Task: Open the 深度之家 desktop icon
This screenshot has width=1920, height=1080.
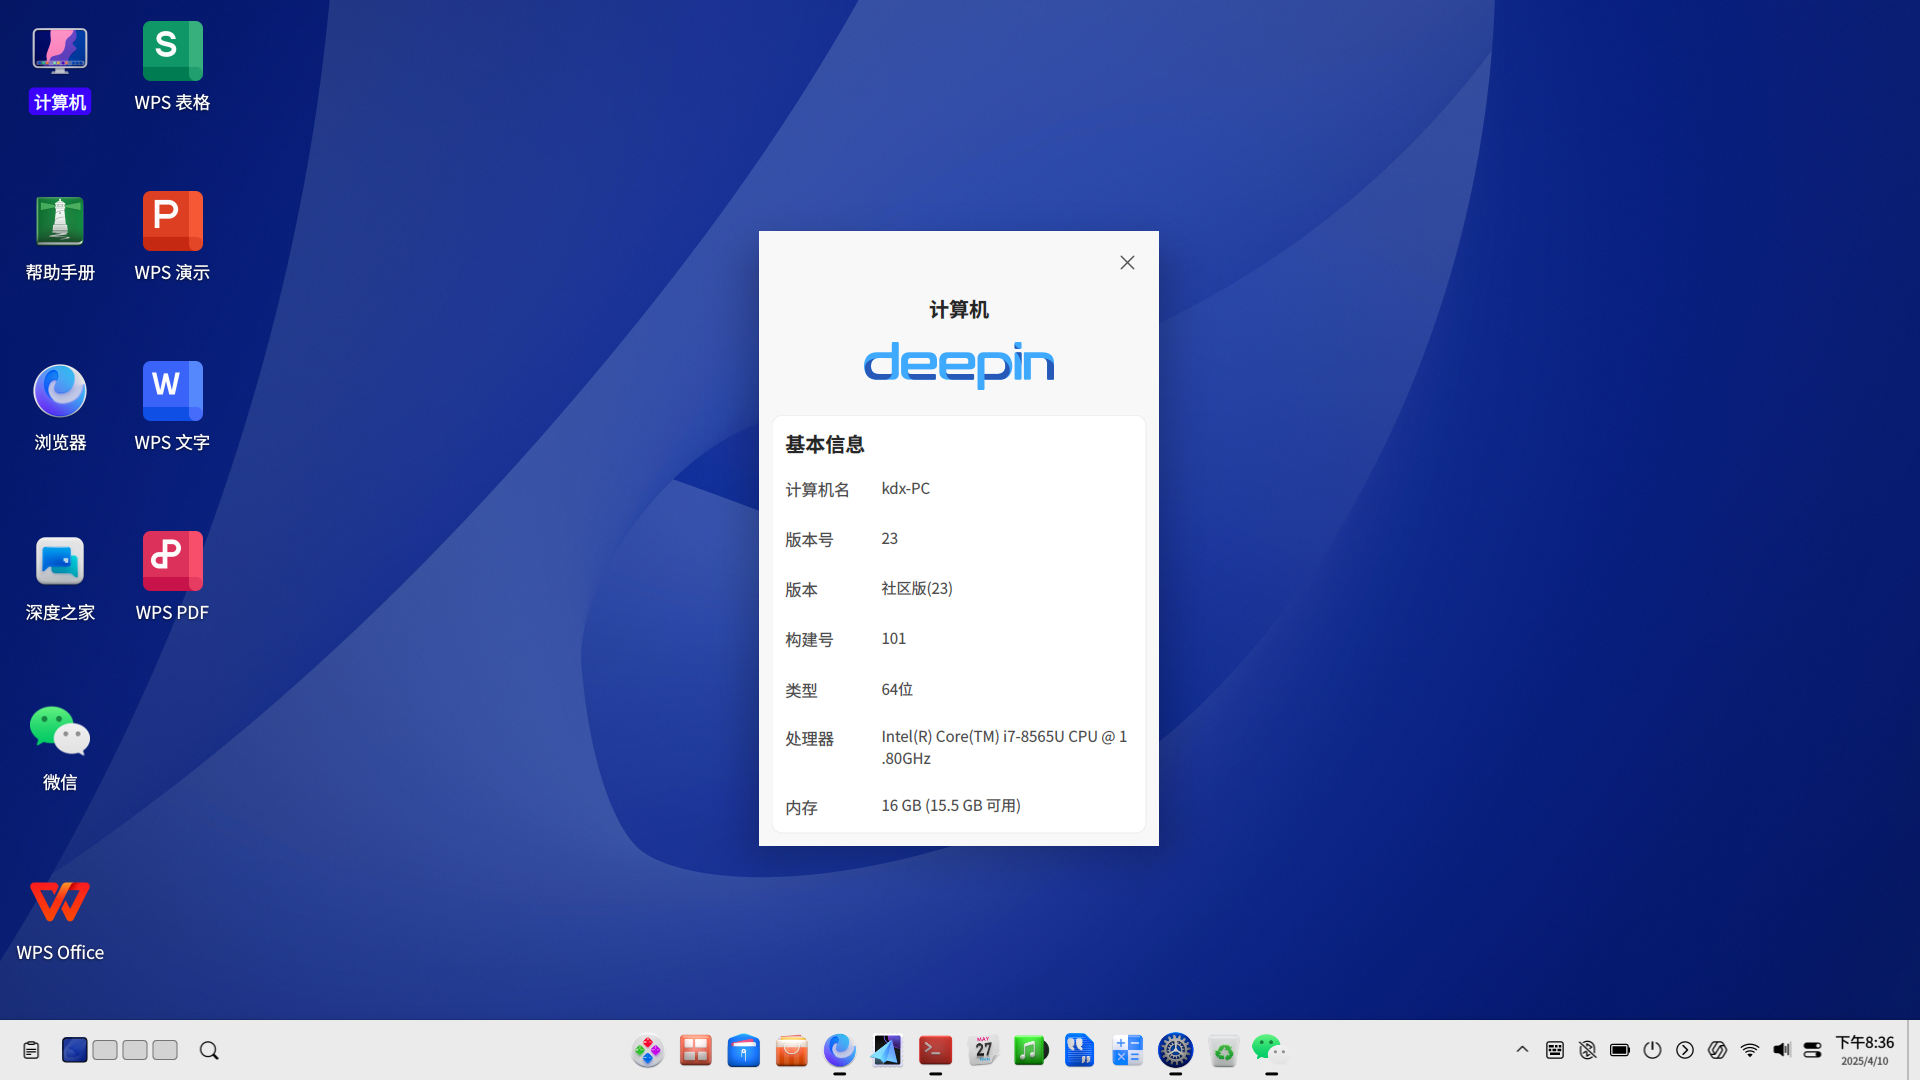Action: (60, 578)
